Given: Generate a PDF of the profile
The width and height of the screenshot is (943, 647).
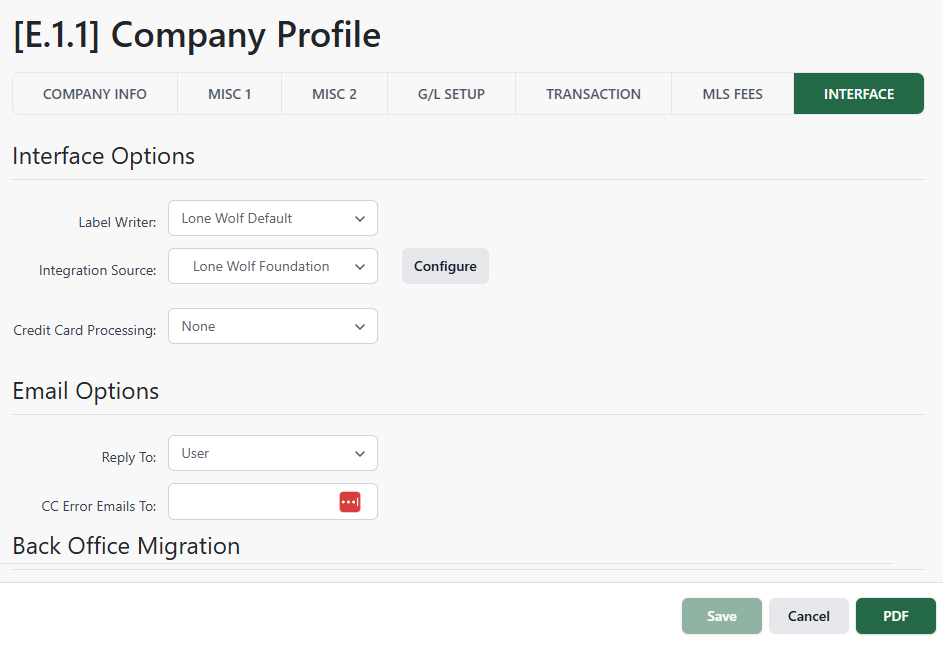Looking at the screenshot, I should [895, 615].
